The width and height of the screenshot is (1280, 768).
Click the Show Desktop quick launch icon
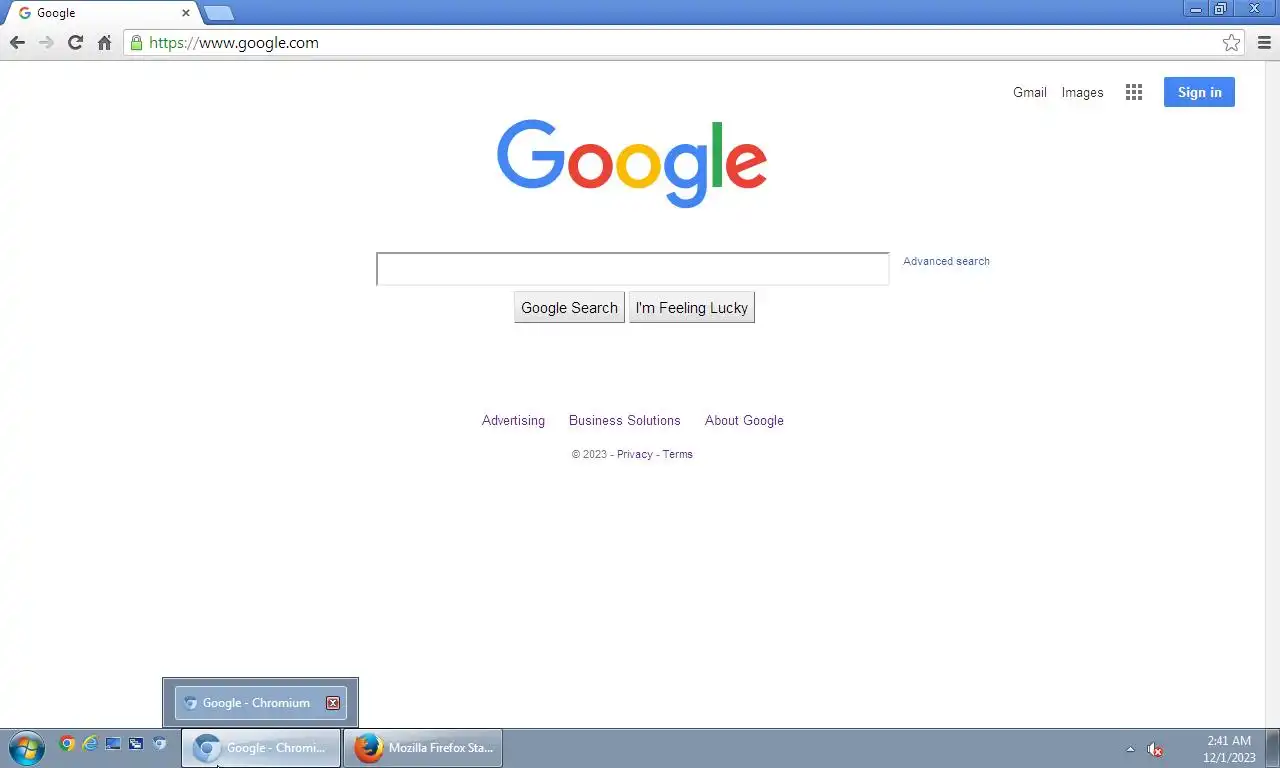point(113,743)
